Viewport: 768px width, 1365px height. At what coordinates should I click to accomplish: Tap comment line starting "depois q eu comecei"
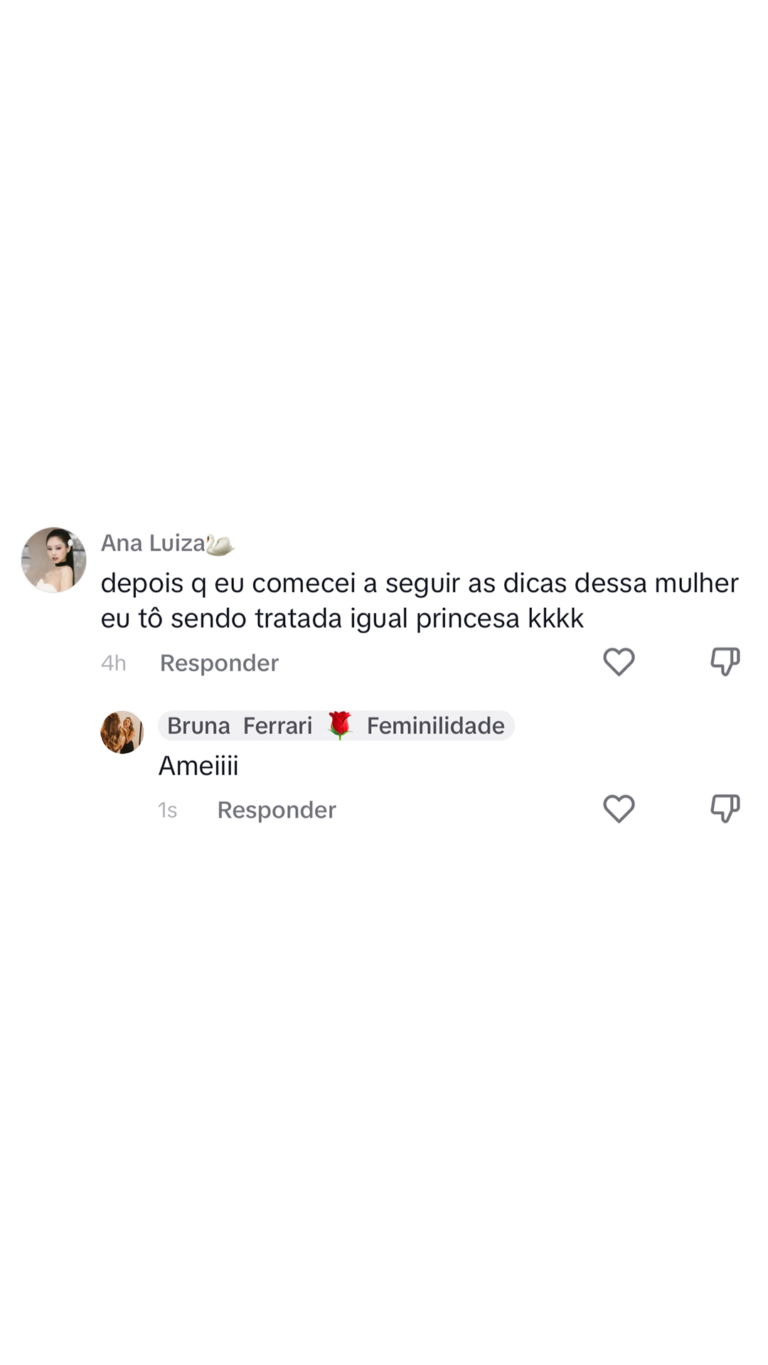[420, 583]
